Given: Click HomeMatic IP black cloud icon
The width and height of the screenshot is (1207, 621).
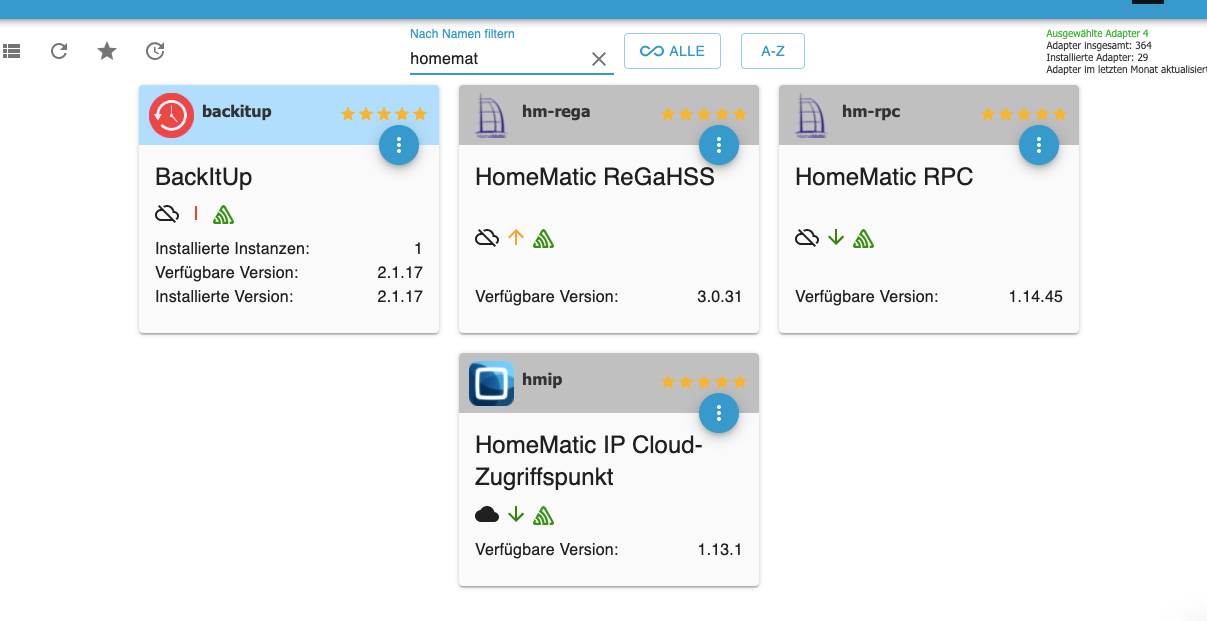Looking at the screenshot, I should pos(487,515).
